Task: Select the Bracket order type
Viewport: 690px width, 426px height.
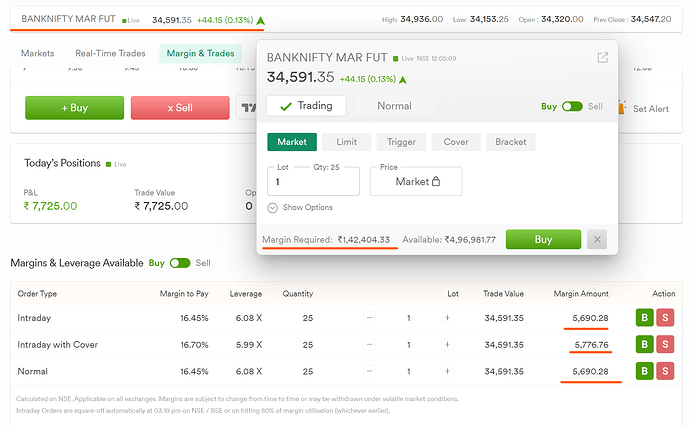Action: 510,142
